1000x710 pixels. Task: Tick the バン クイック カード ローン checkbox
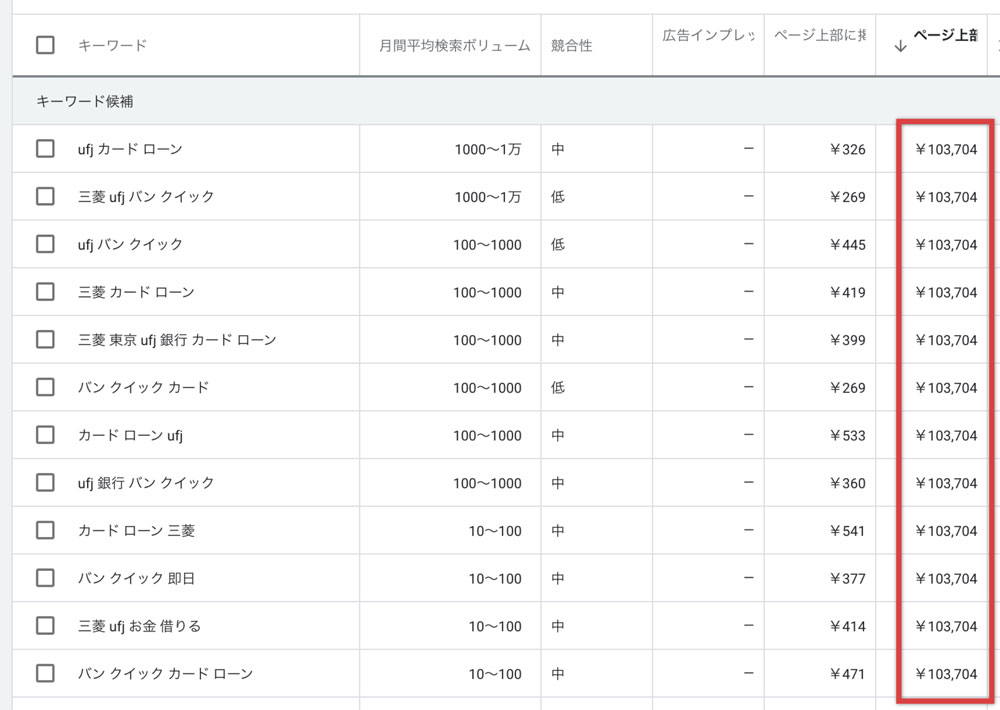pos(45,673)
